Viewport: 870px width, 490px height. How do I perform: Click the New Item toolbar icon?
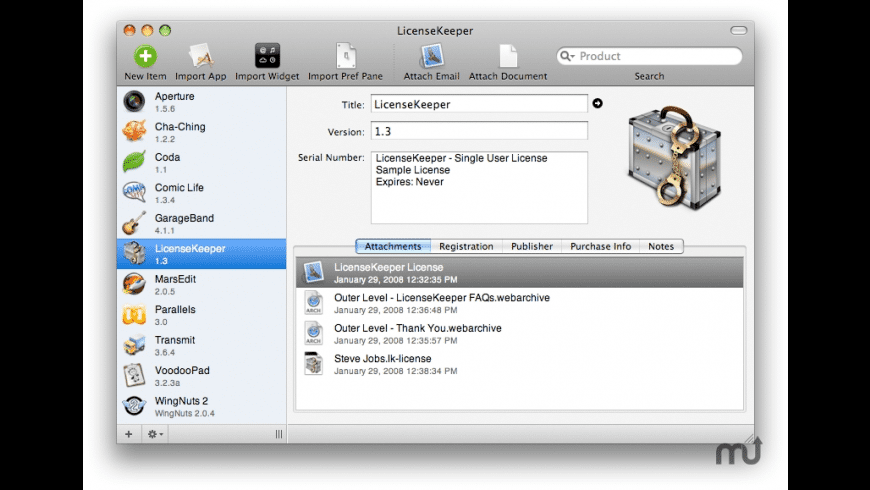146,56
